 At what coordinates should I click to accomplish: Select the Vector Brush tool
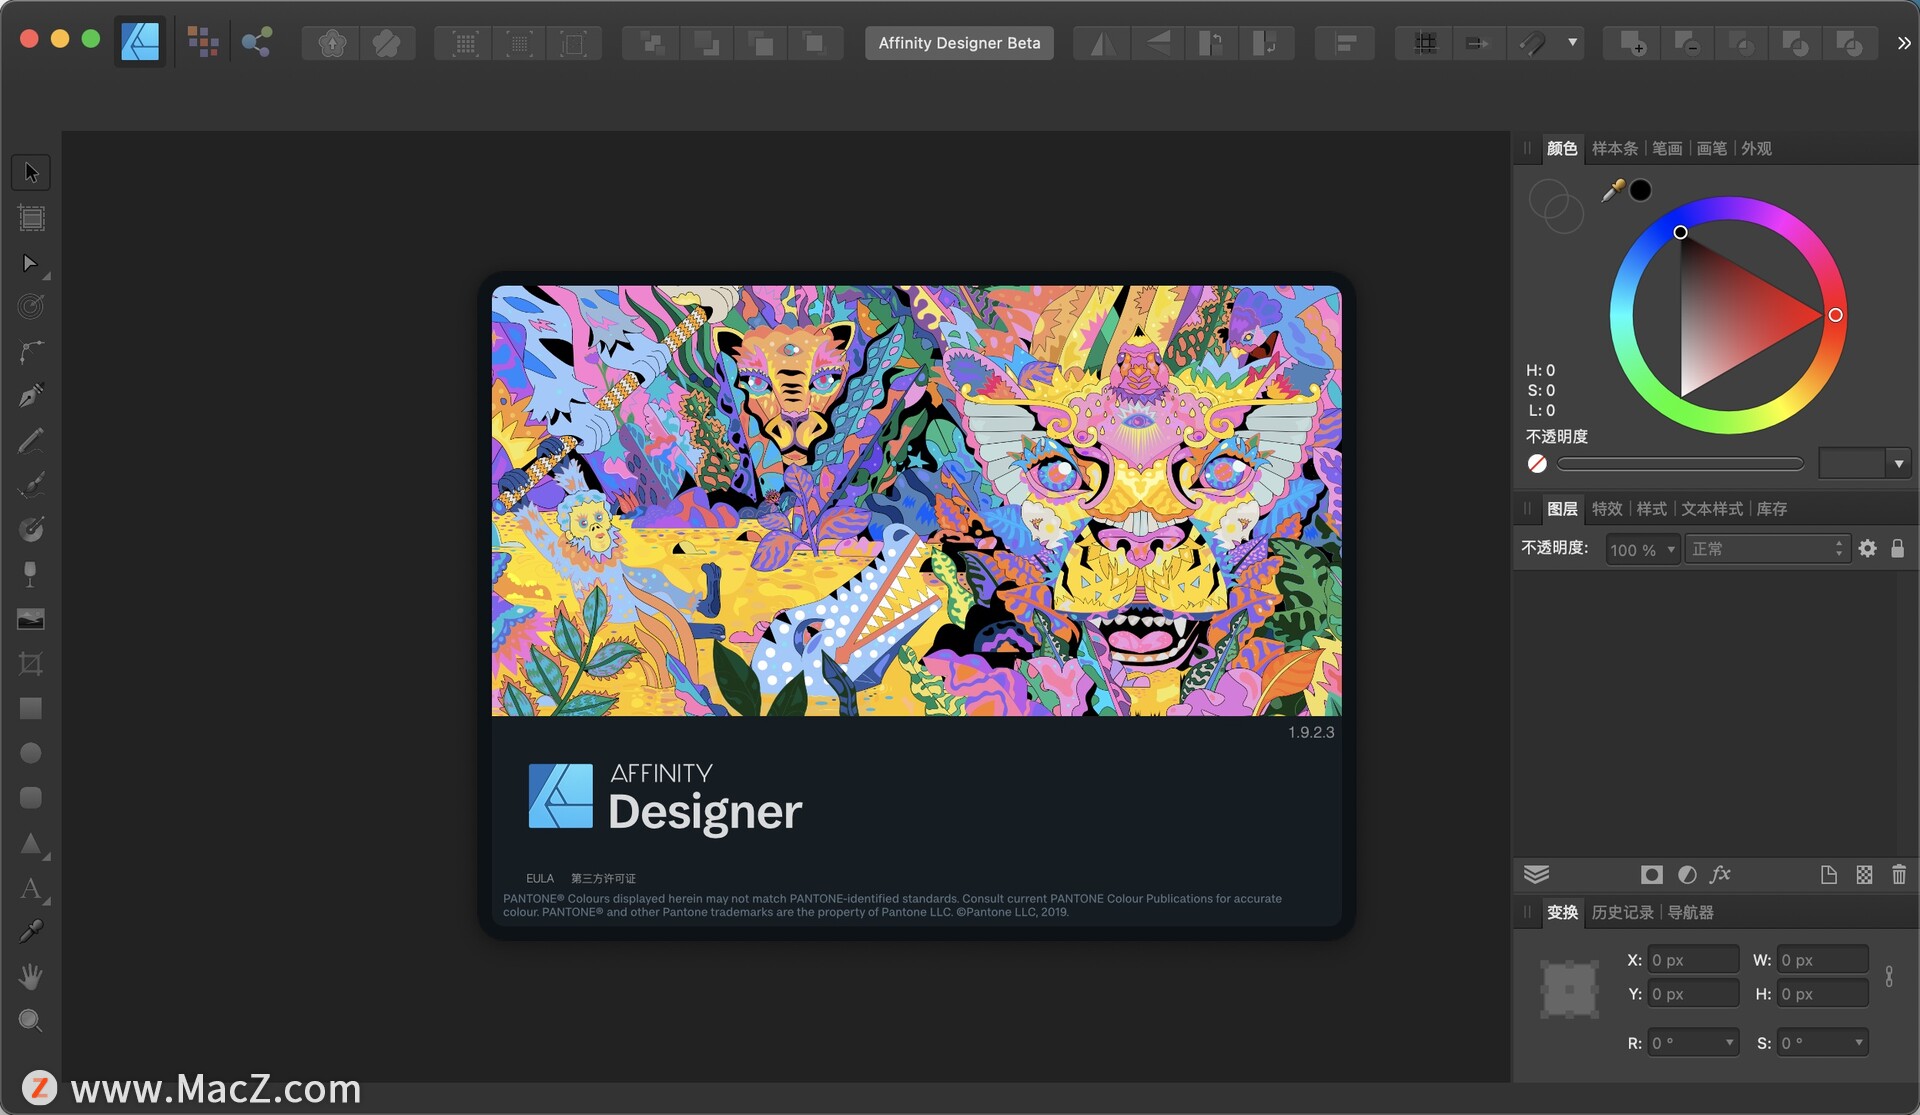point(31,485)
